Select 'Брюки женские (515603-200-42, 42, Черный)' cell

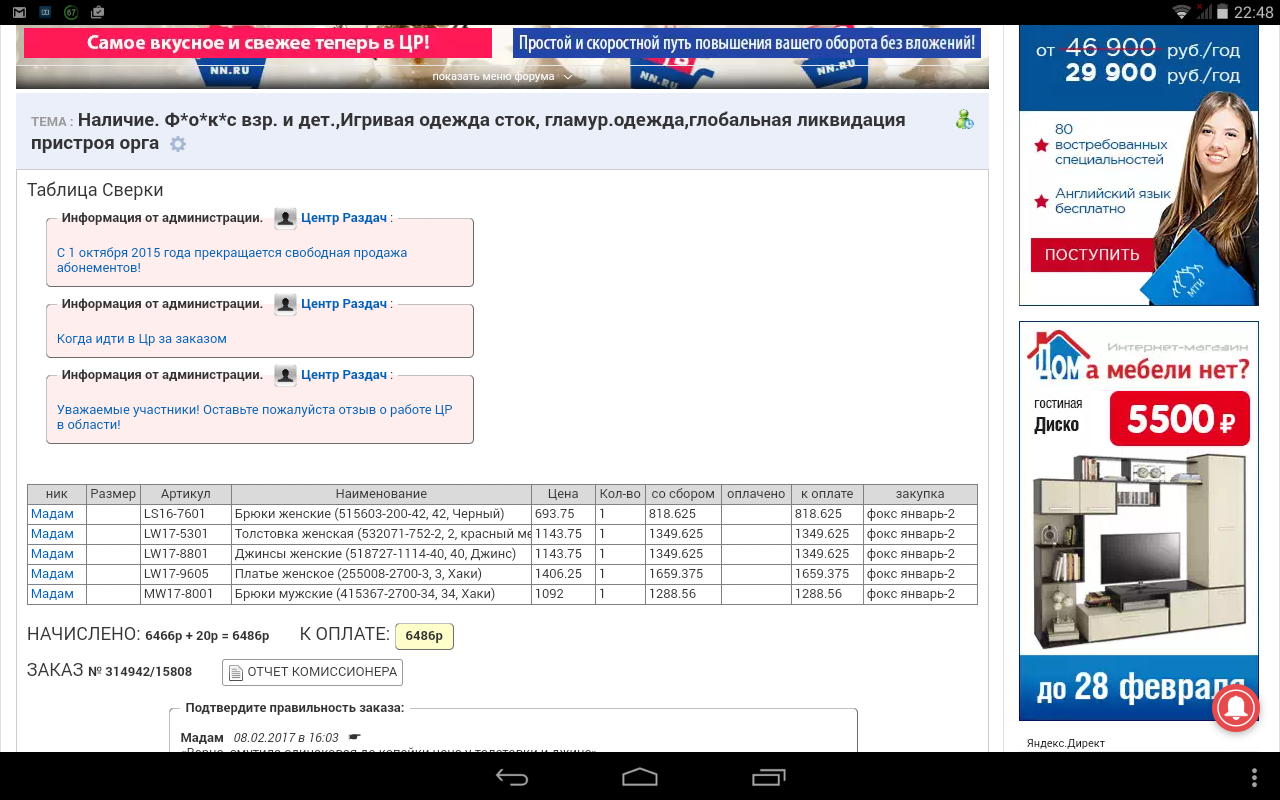[381, 514]
